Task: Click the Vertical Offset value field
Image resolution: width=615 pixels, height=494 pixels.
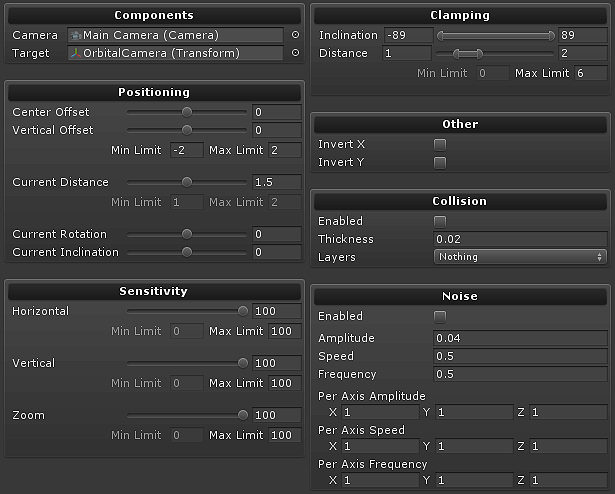Action: (x=277, y=130)
